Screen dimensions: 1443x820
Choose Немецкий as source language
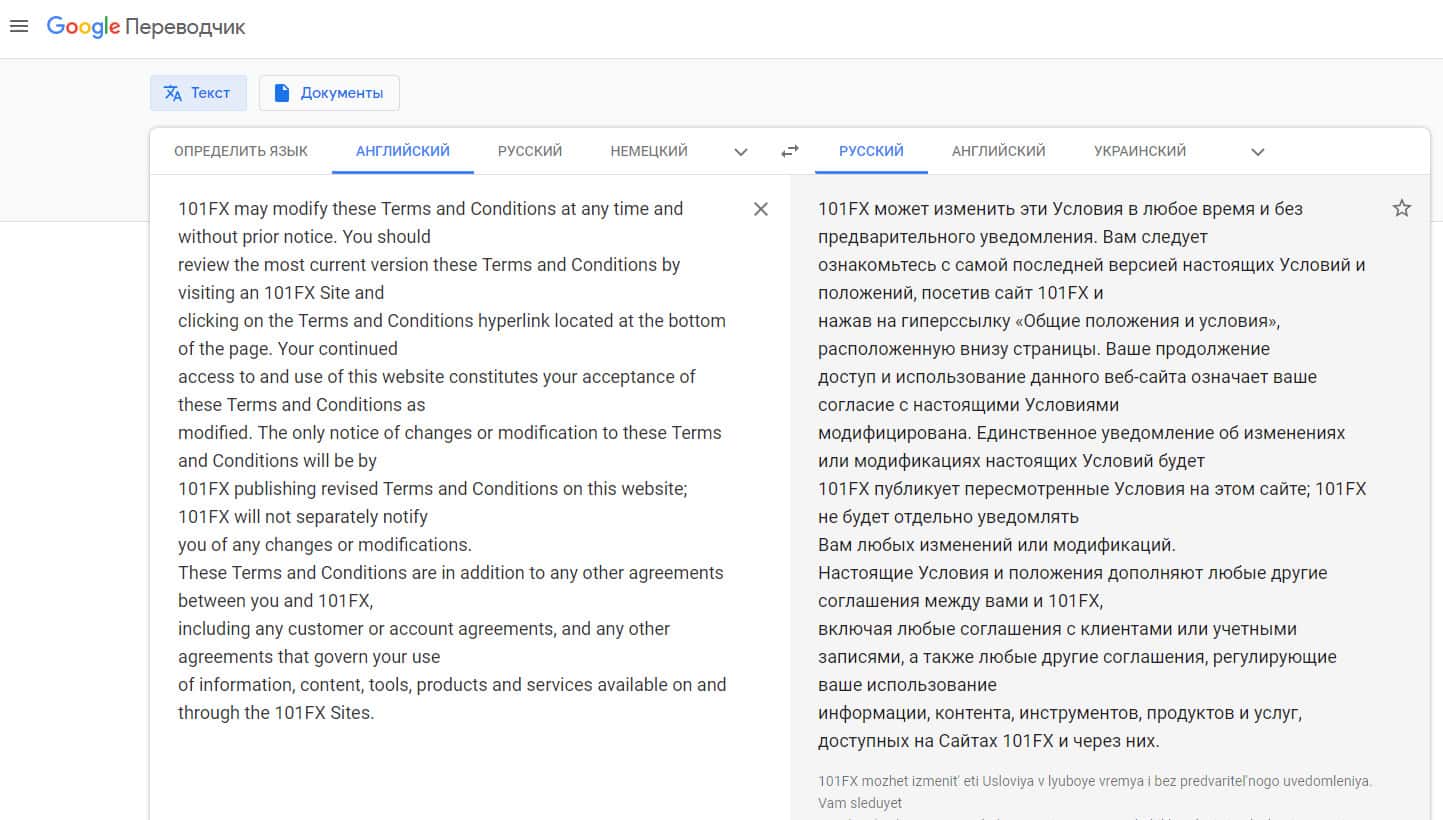pos(649,151)
